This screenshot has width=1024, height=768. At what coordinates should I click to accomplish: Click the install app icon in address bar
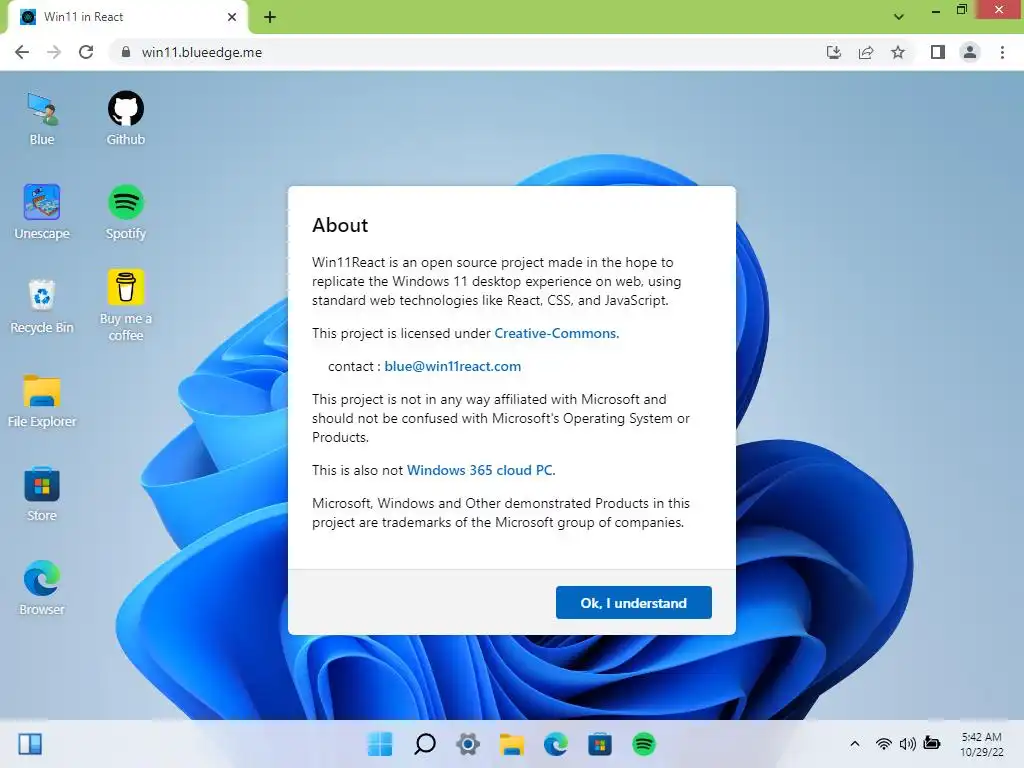coord(834,52)
